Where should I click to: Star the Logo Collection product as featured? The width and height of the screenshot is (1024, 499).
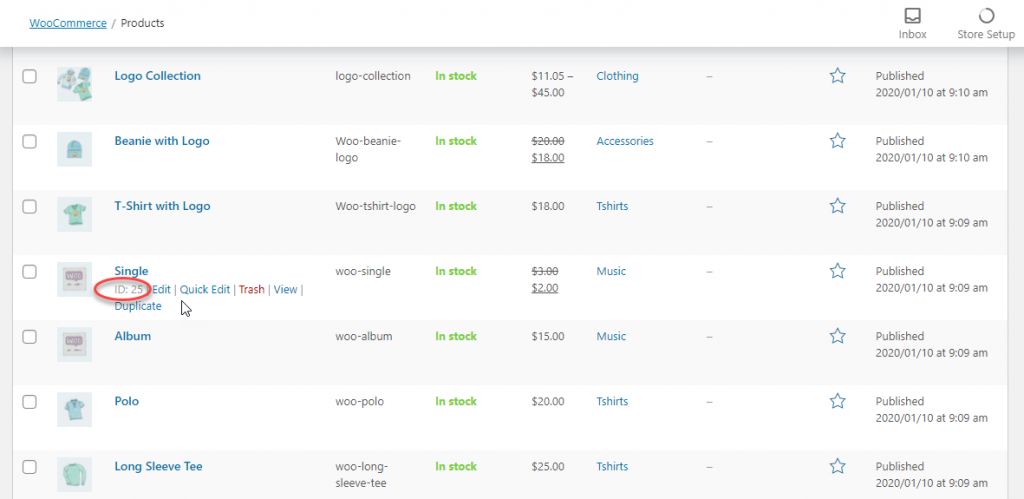(837, 76)
